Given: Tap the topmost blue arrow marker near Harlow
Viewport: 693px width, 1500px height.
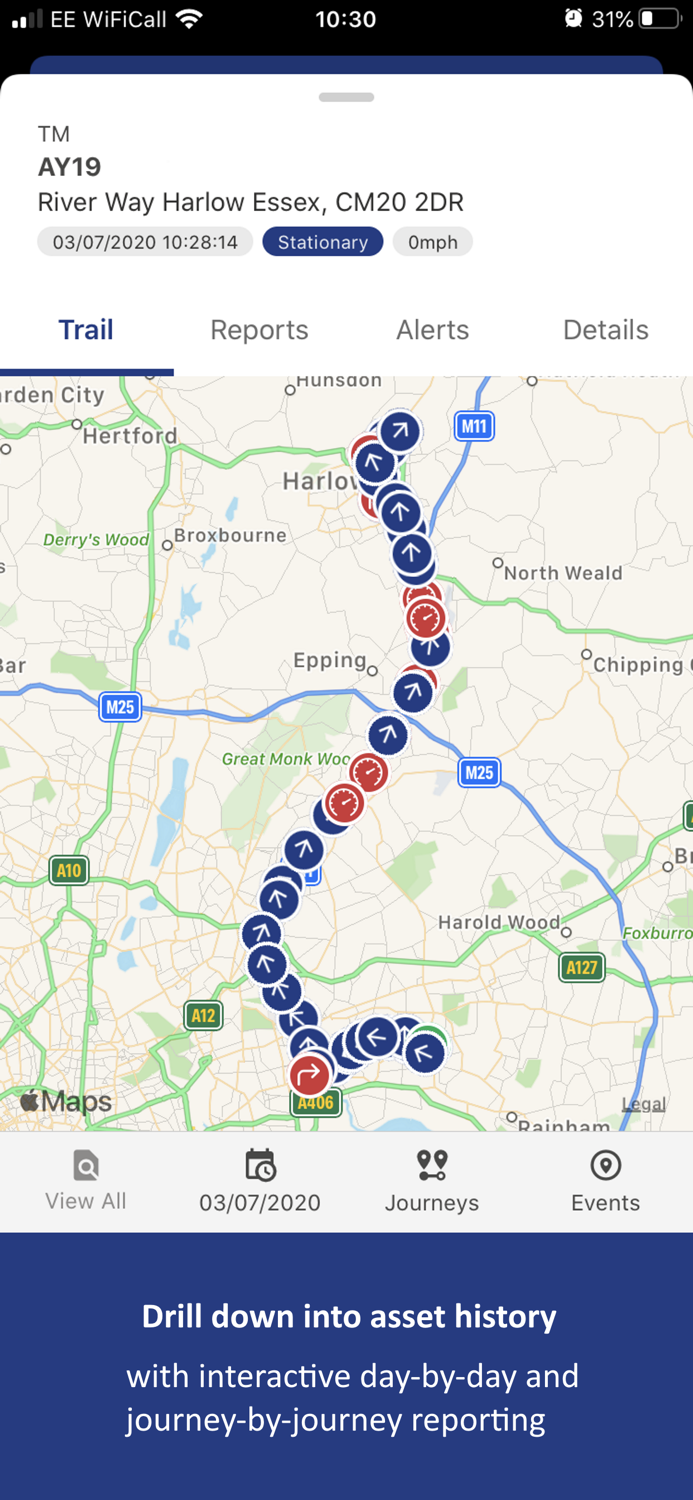Looking at the screenshot, I should [x=399, y=432].
